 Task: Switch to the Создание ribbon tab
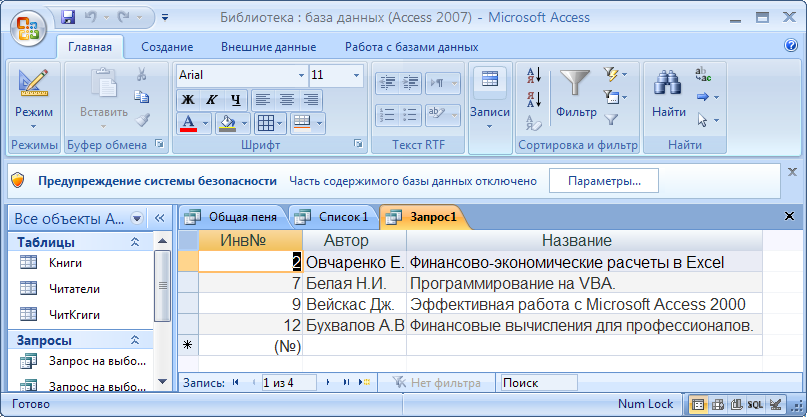point(167,47)
